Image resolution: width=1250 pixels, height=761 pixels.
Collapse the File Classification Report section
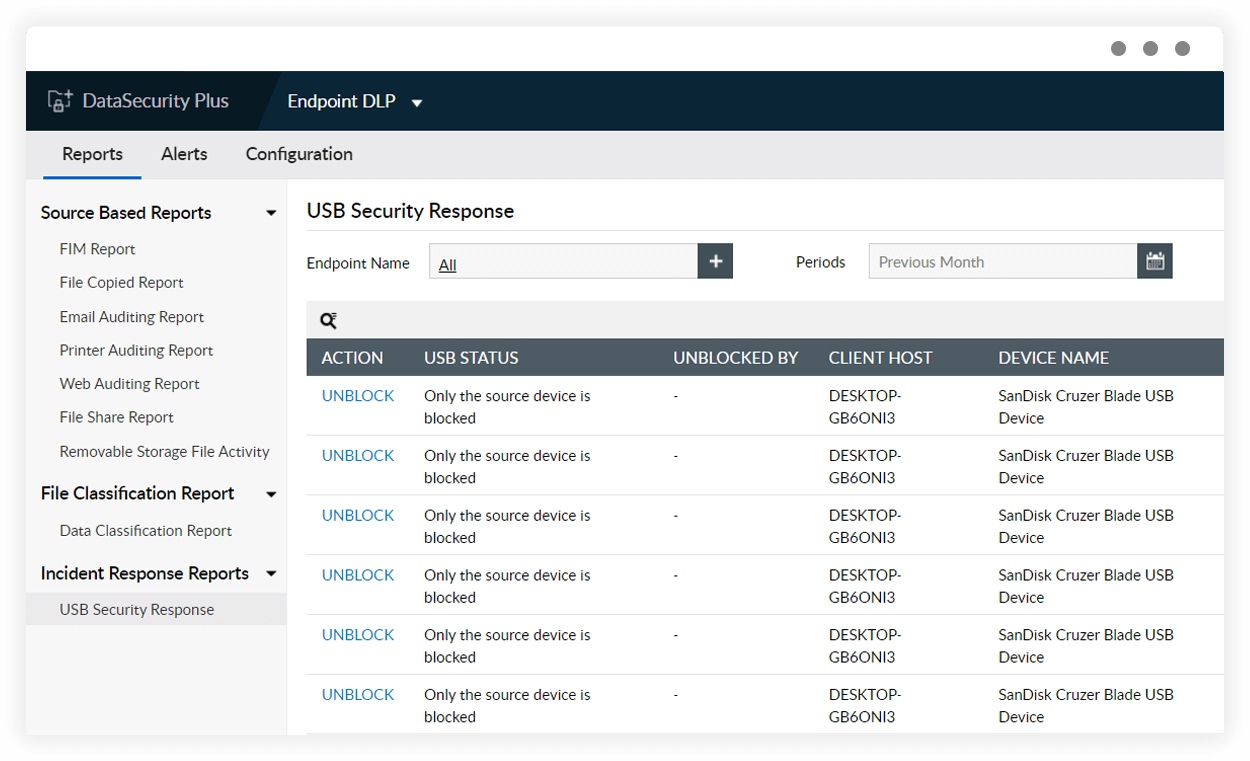click(x=271, y=493)
